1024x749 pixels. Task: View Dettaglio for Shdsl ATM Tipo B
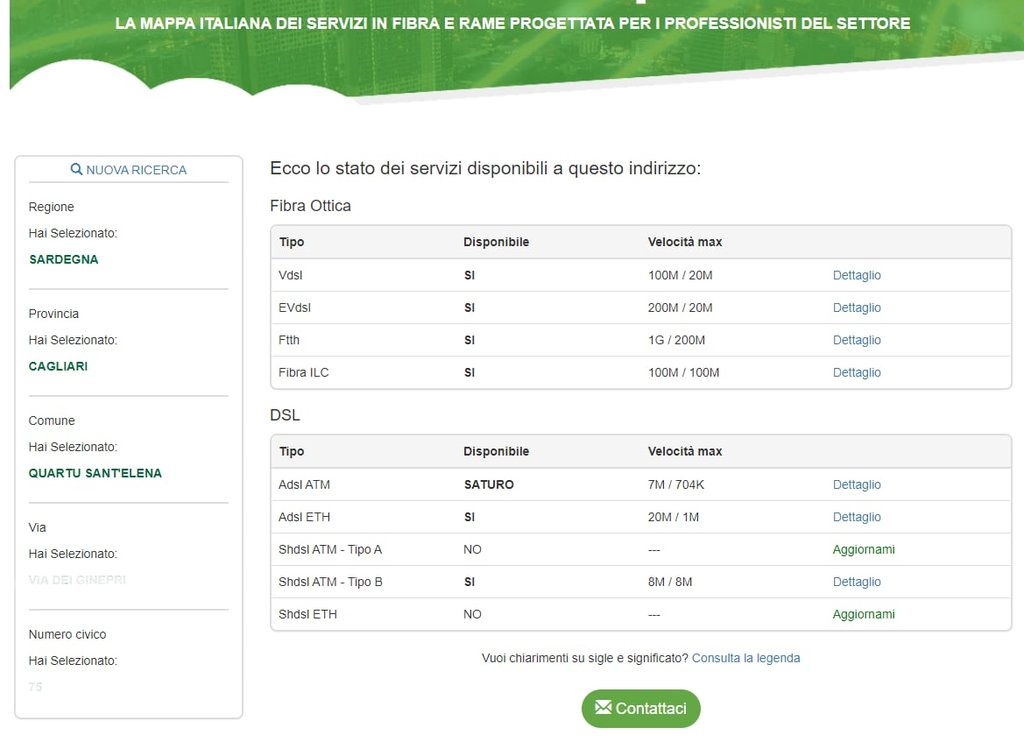click(856, 582)
